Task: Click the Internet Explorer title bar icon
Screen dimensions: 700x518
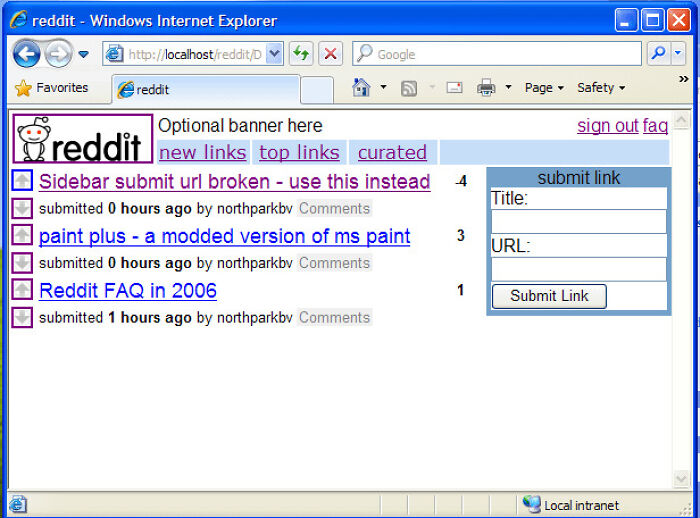Action: [x=18, y=20]
